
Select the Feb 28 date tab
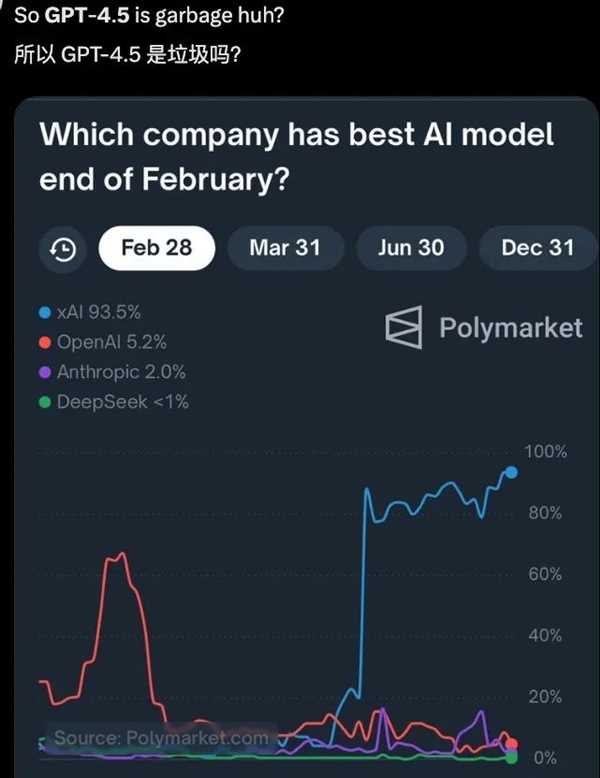(x=156, y=248)
